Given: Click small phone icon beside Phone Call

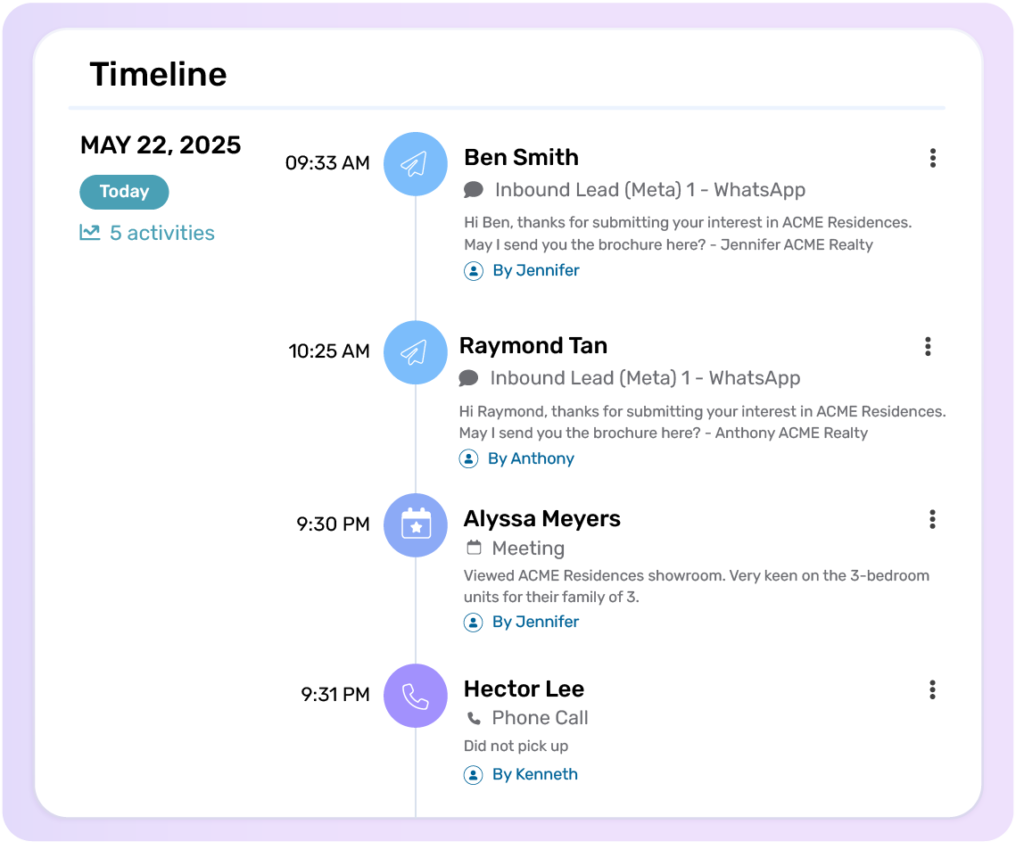Looking at the screenshot, I should [474, 718].
